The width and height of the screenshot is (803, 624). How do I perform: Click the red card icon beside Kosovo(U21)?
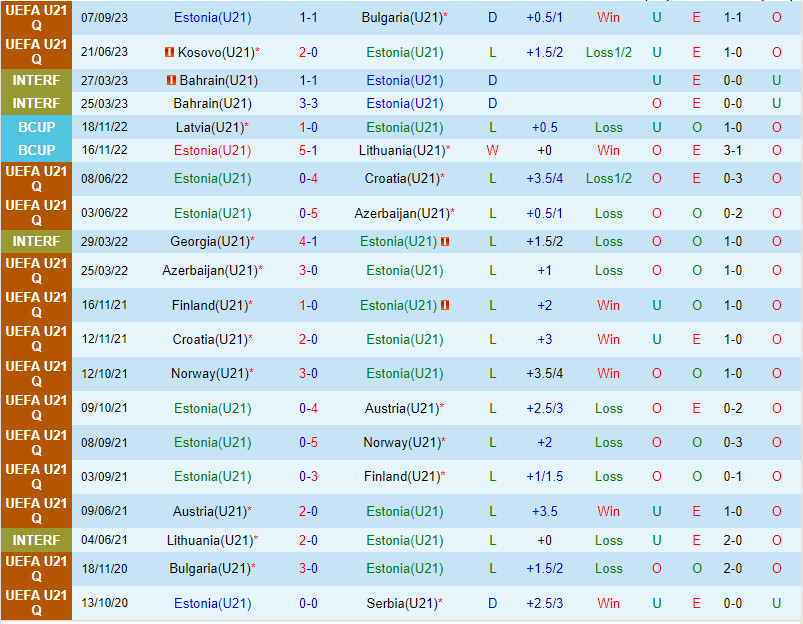click(170, 52)
